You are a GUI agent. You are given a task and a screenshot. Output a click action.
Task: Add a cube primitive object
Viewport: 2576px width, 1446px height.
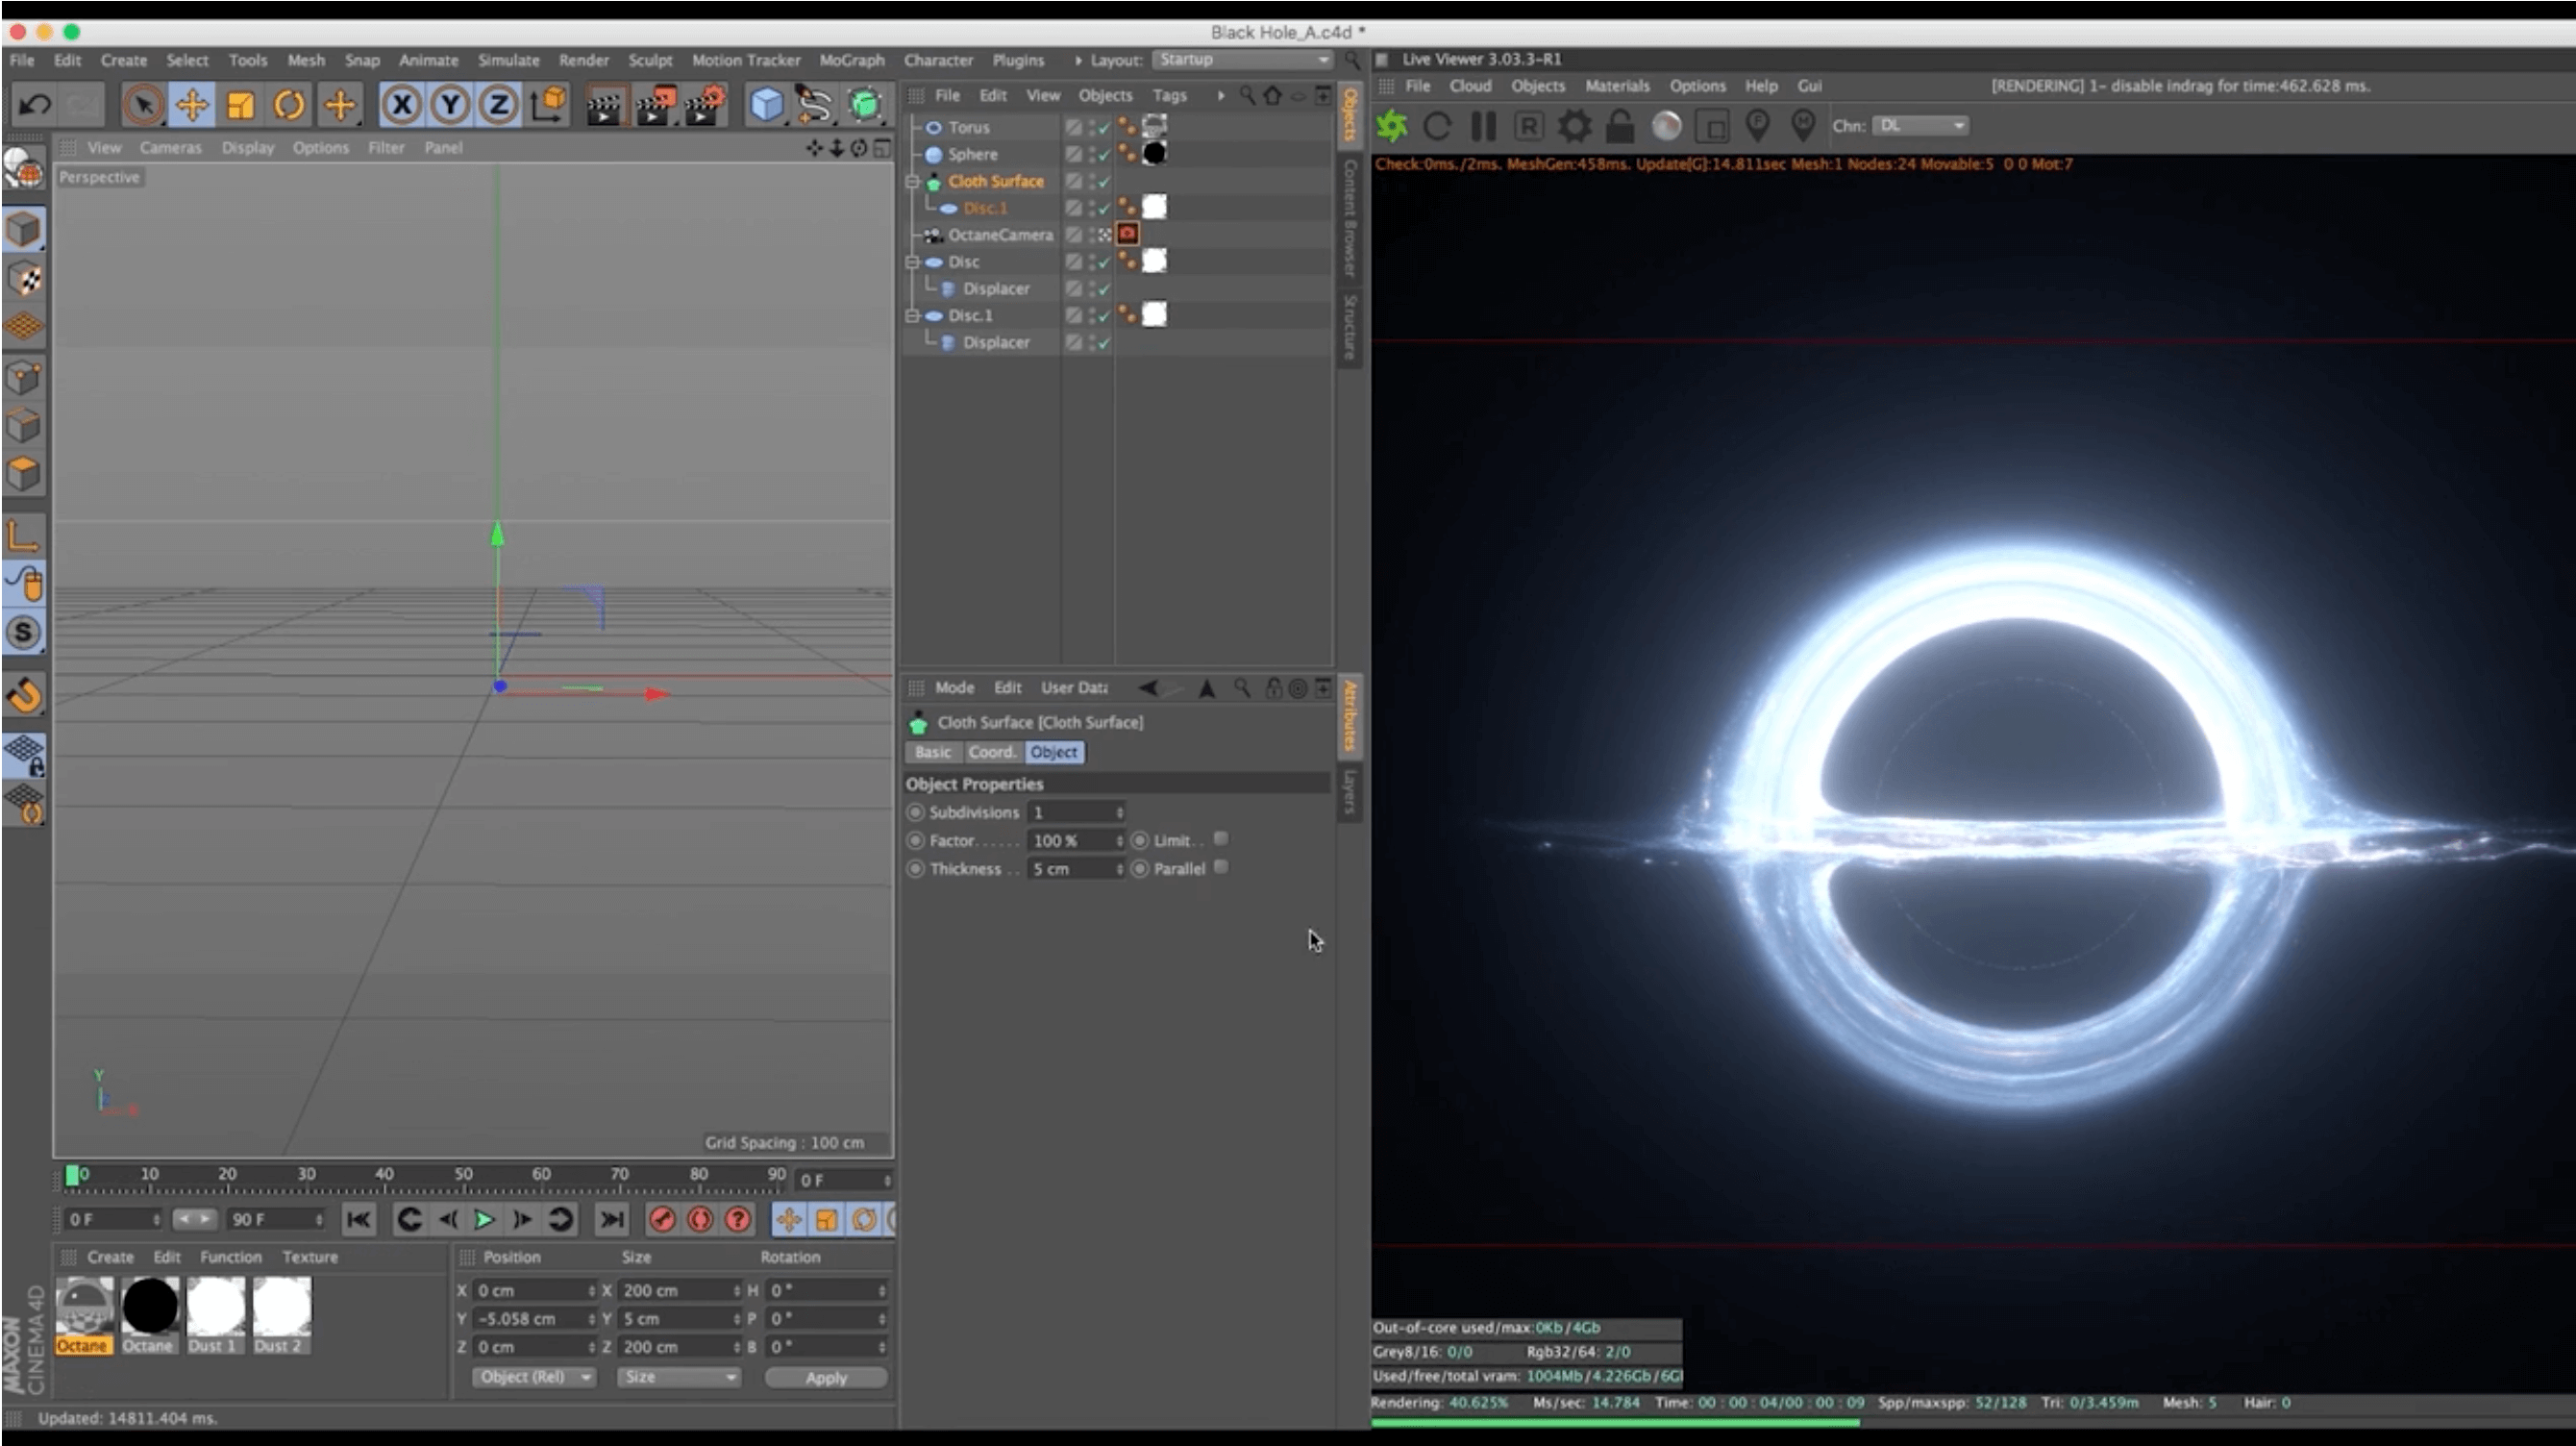(x=766, y=105)
